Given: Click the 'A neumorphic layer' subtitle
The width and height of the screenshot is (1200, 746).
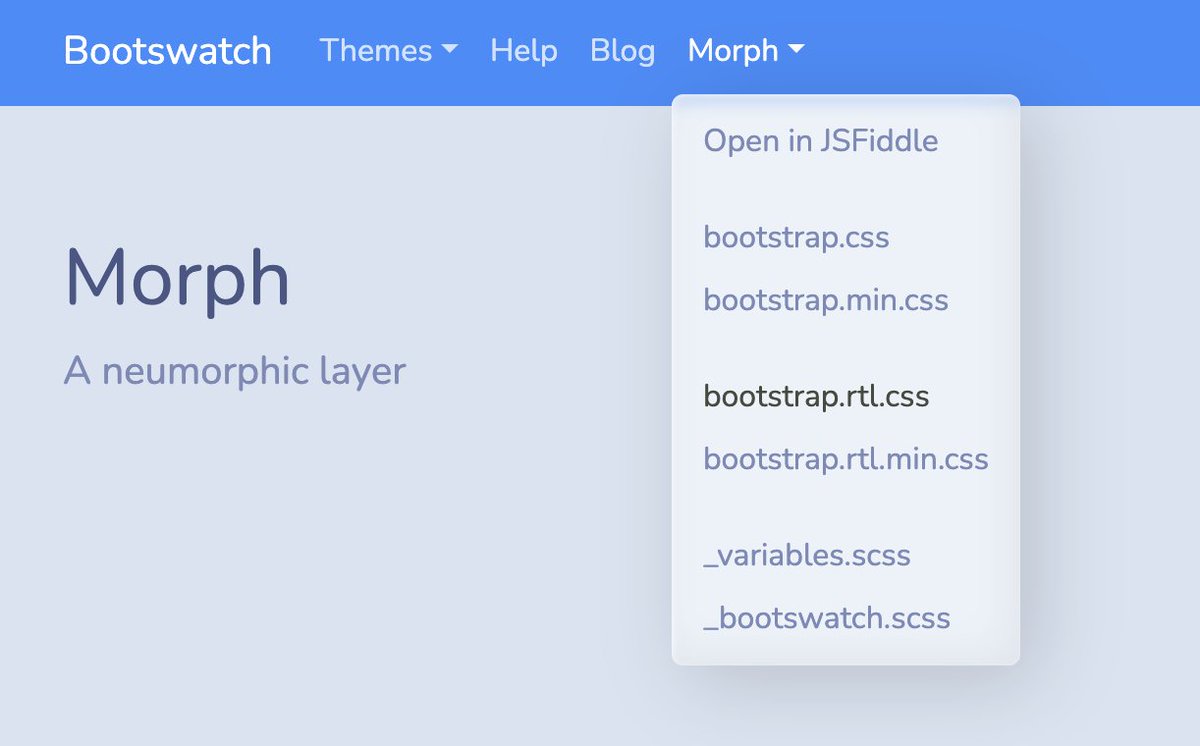Looking at the screenshot, I should point(235,371).
